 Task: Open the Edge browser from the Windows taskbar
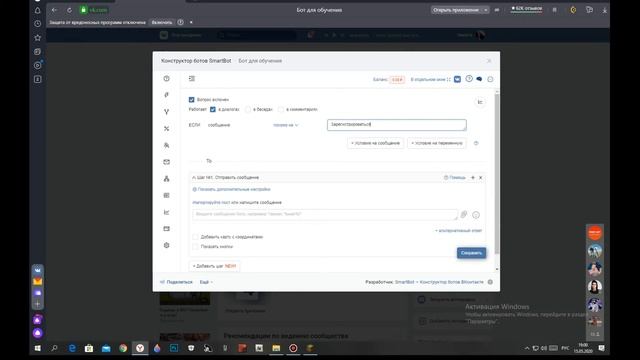72,348
